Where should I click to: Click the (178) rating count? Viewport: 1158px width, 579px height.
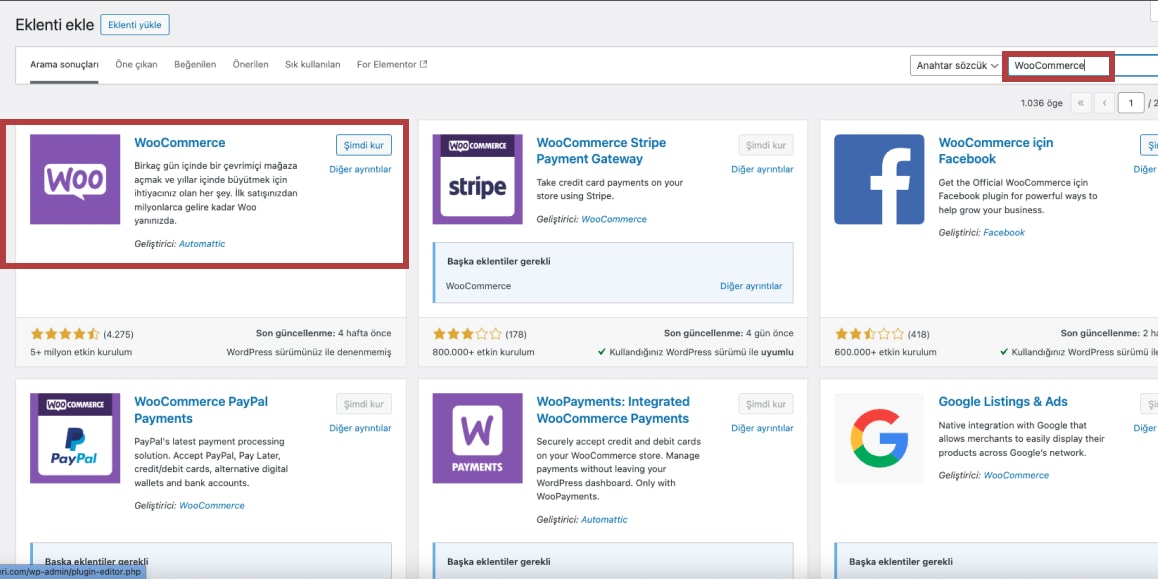(516, 334)
